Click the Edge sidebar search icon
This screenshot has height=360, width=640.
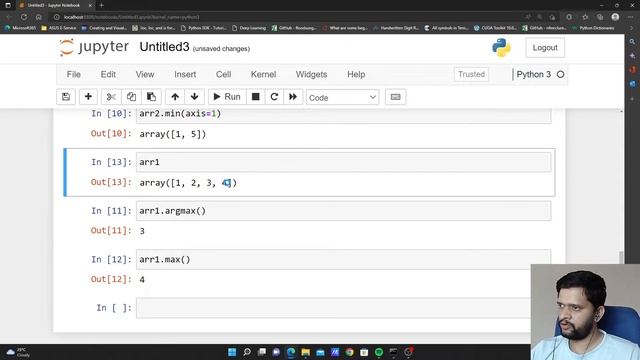coord(632,42)
